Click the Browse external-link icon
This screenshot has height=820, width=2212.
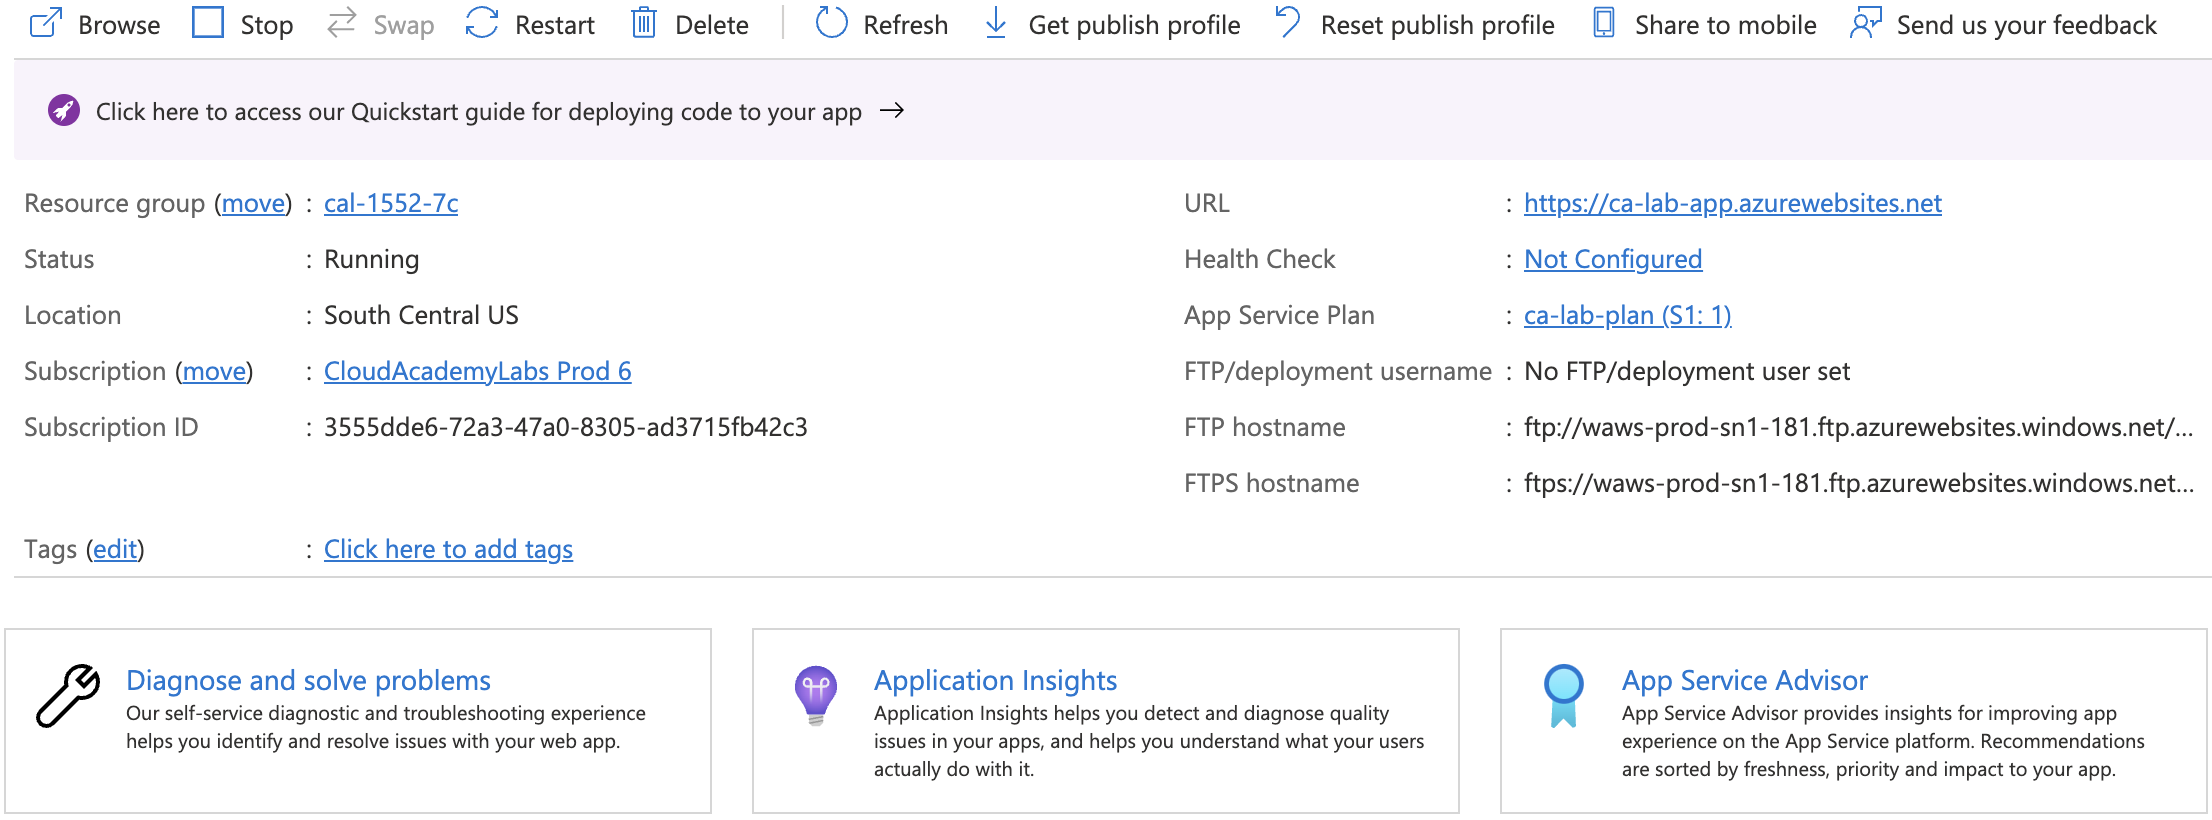(46, 23)
